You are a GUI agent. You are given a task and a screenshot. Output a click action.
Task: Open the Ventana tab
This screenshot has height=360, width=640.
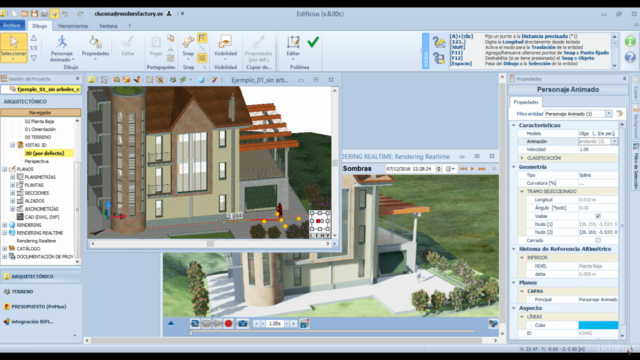tap(108, 26)
